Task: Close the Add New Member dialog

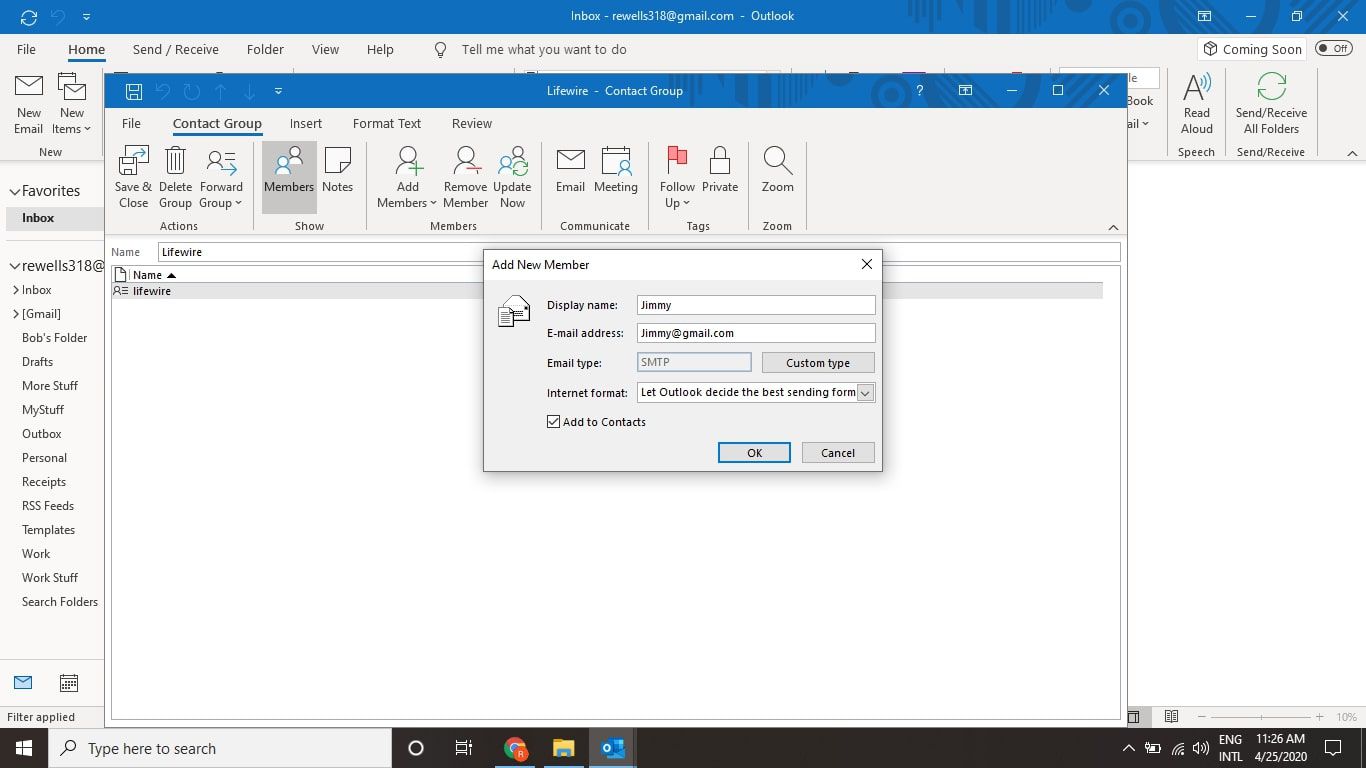Action: [867, 264]
